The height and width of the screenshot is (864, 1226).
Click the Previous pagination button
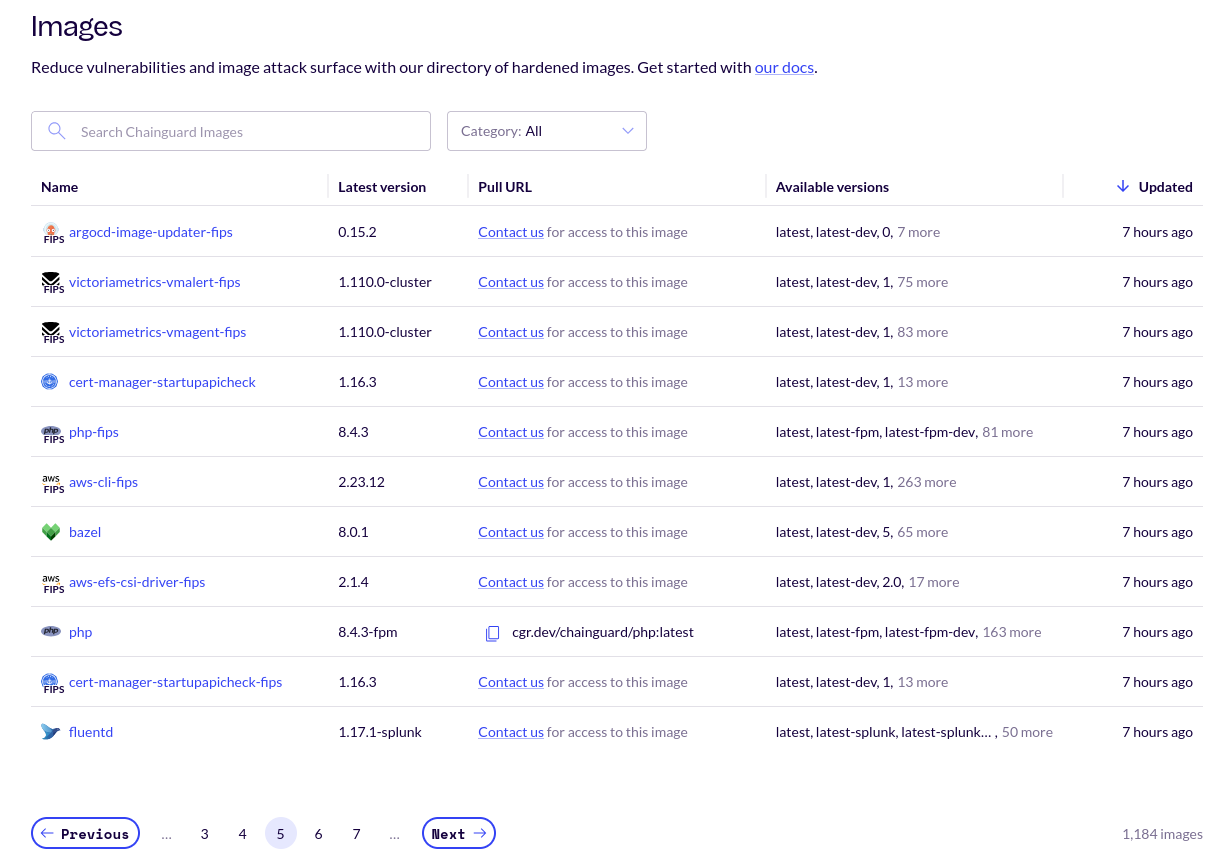coord(85,833)
